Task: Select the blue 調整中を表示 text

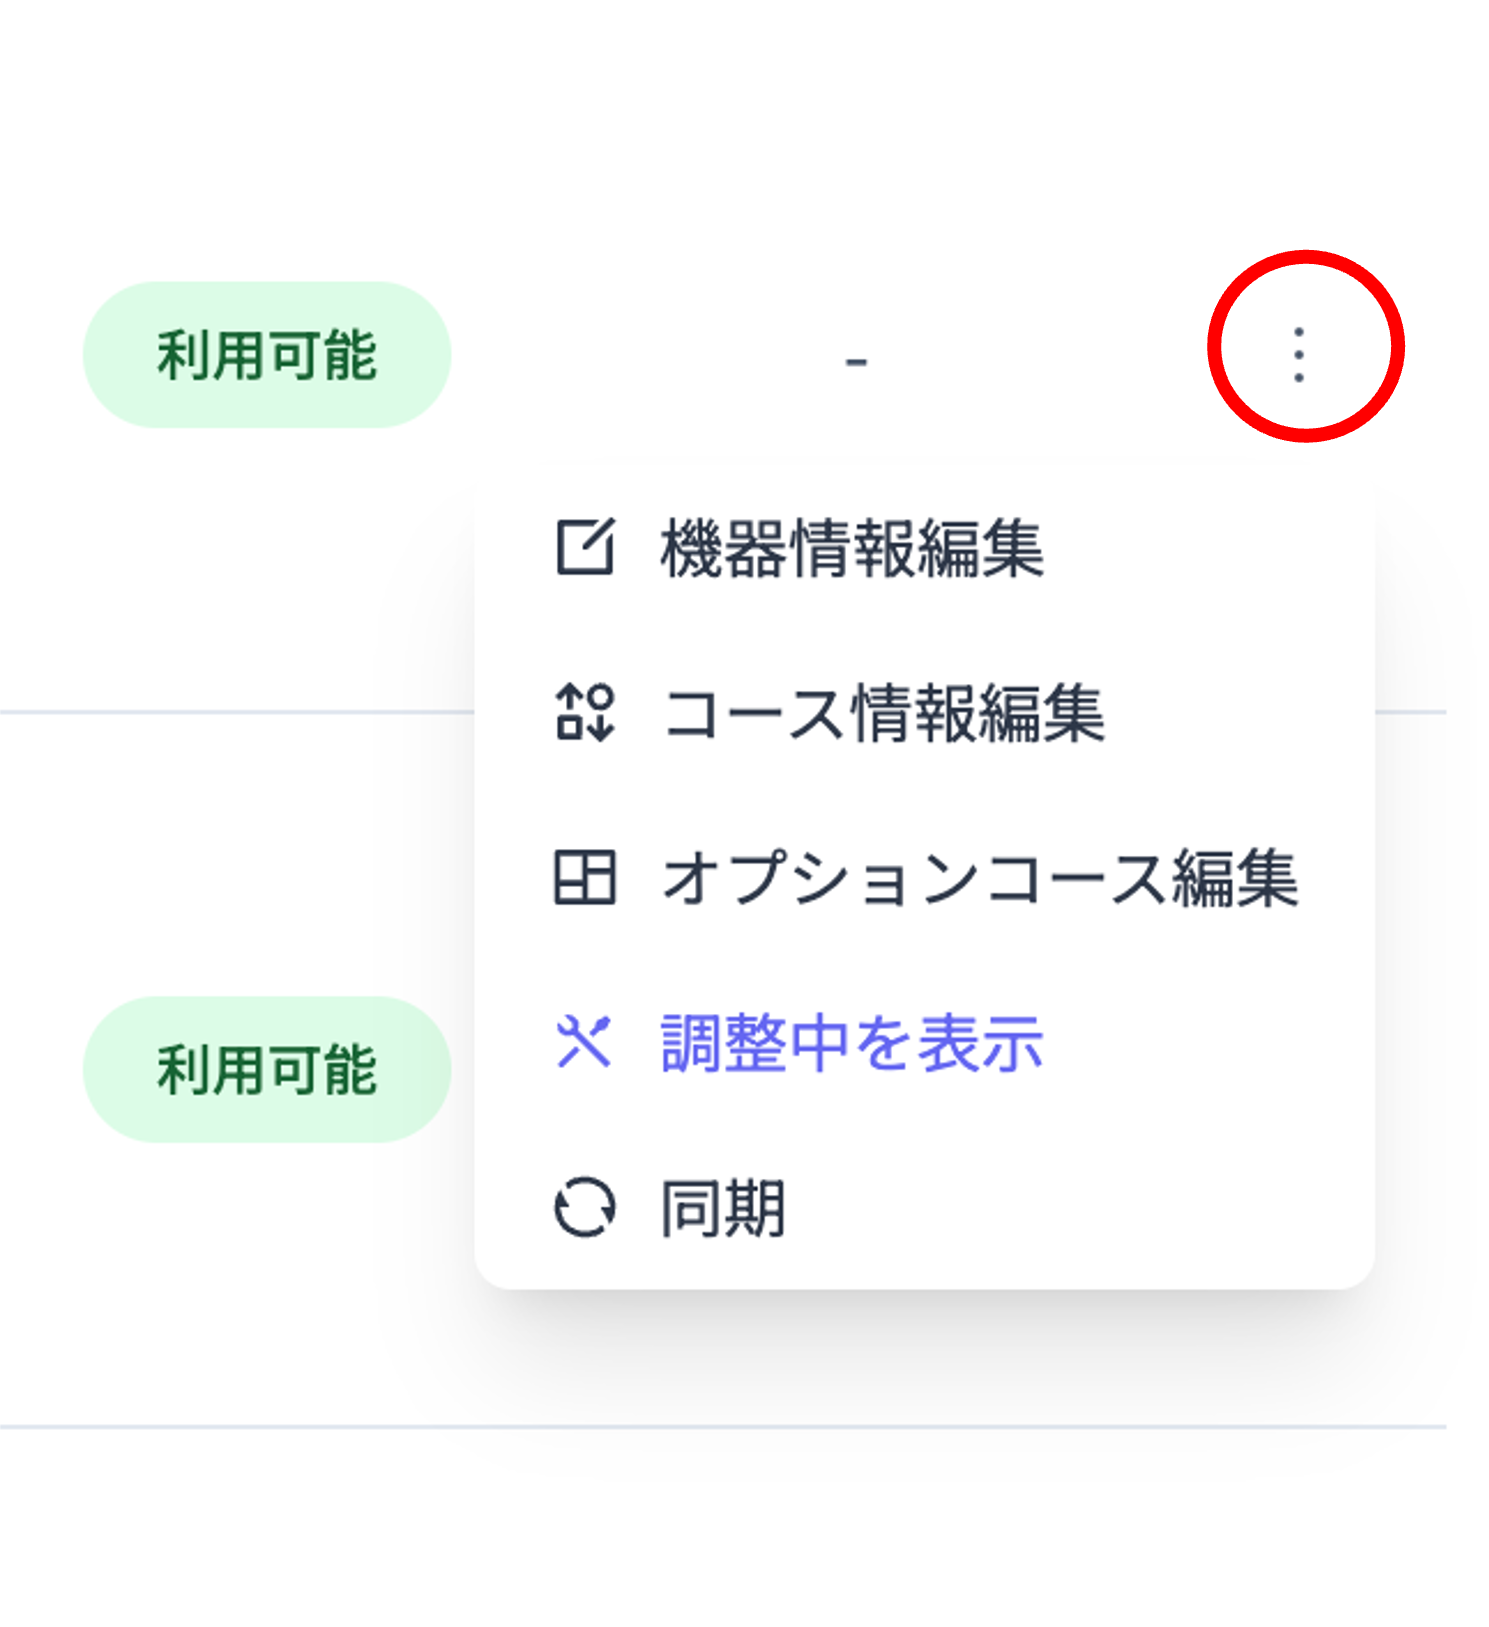Action: pos(852,1043)
